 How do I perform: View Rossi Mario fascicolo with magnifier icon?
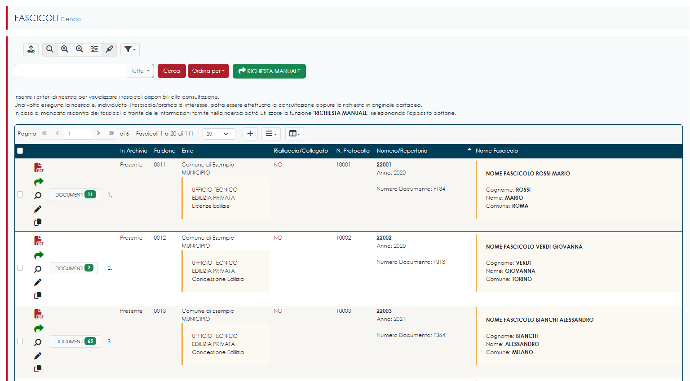[38, 195]
